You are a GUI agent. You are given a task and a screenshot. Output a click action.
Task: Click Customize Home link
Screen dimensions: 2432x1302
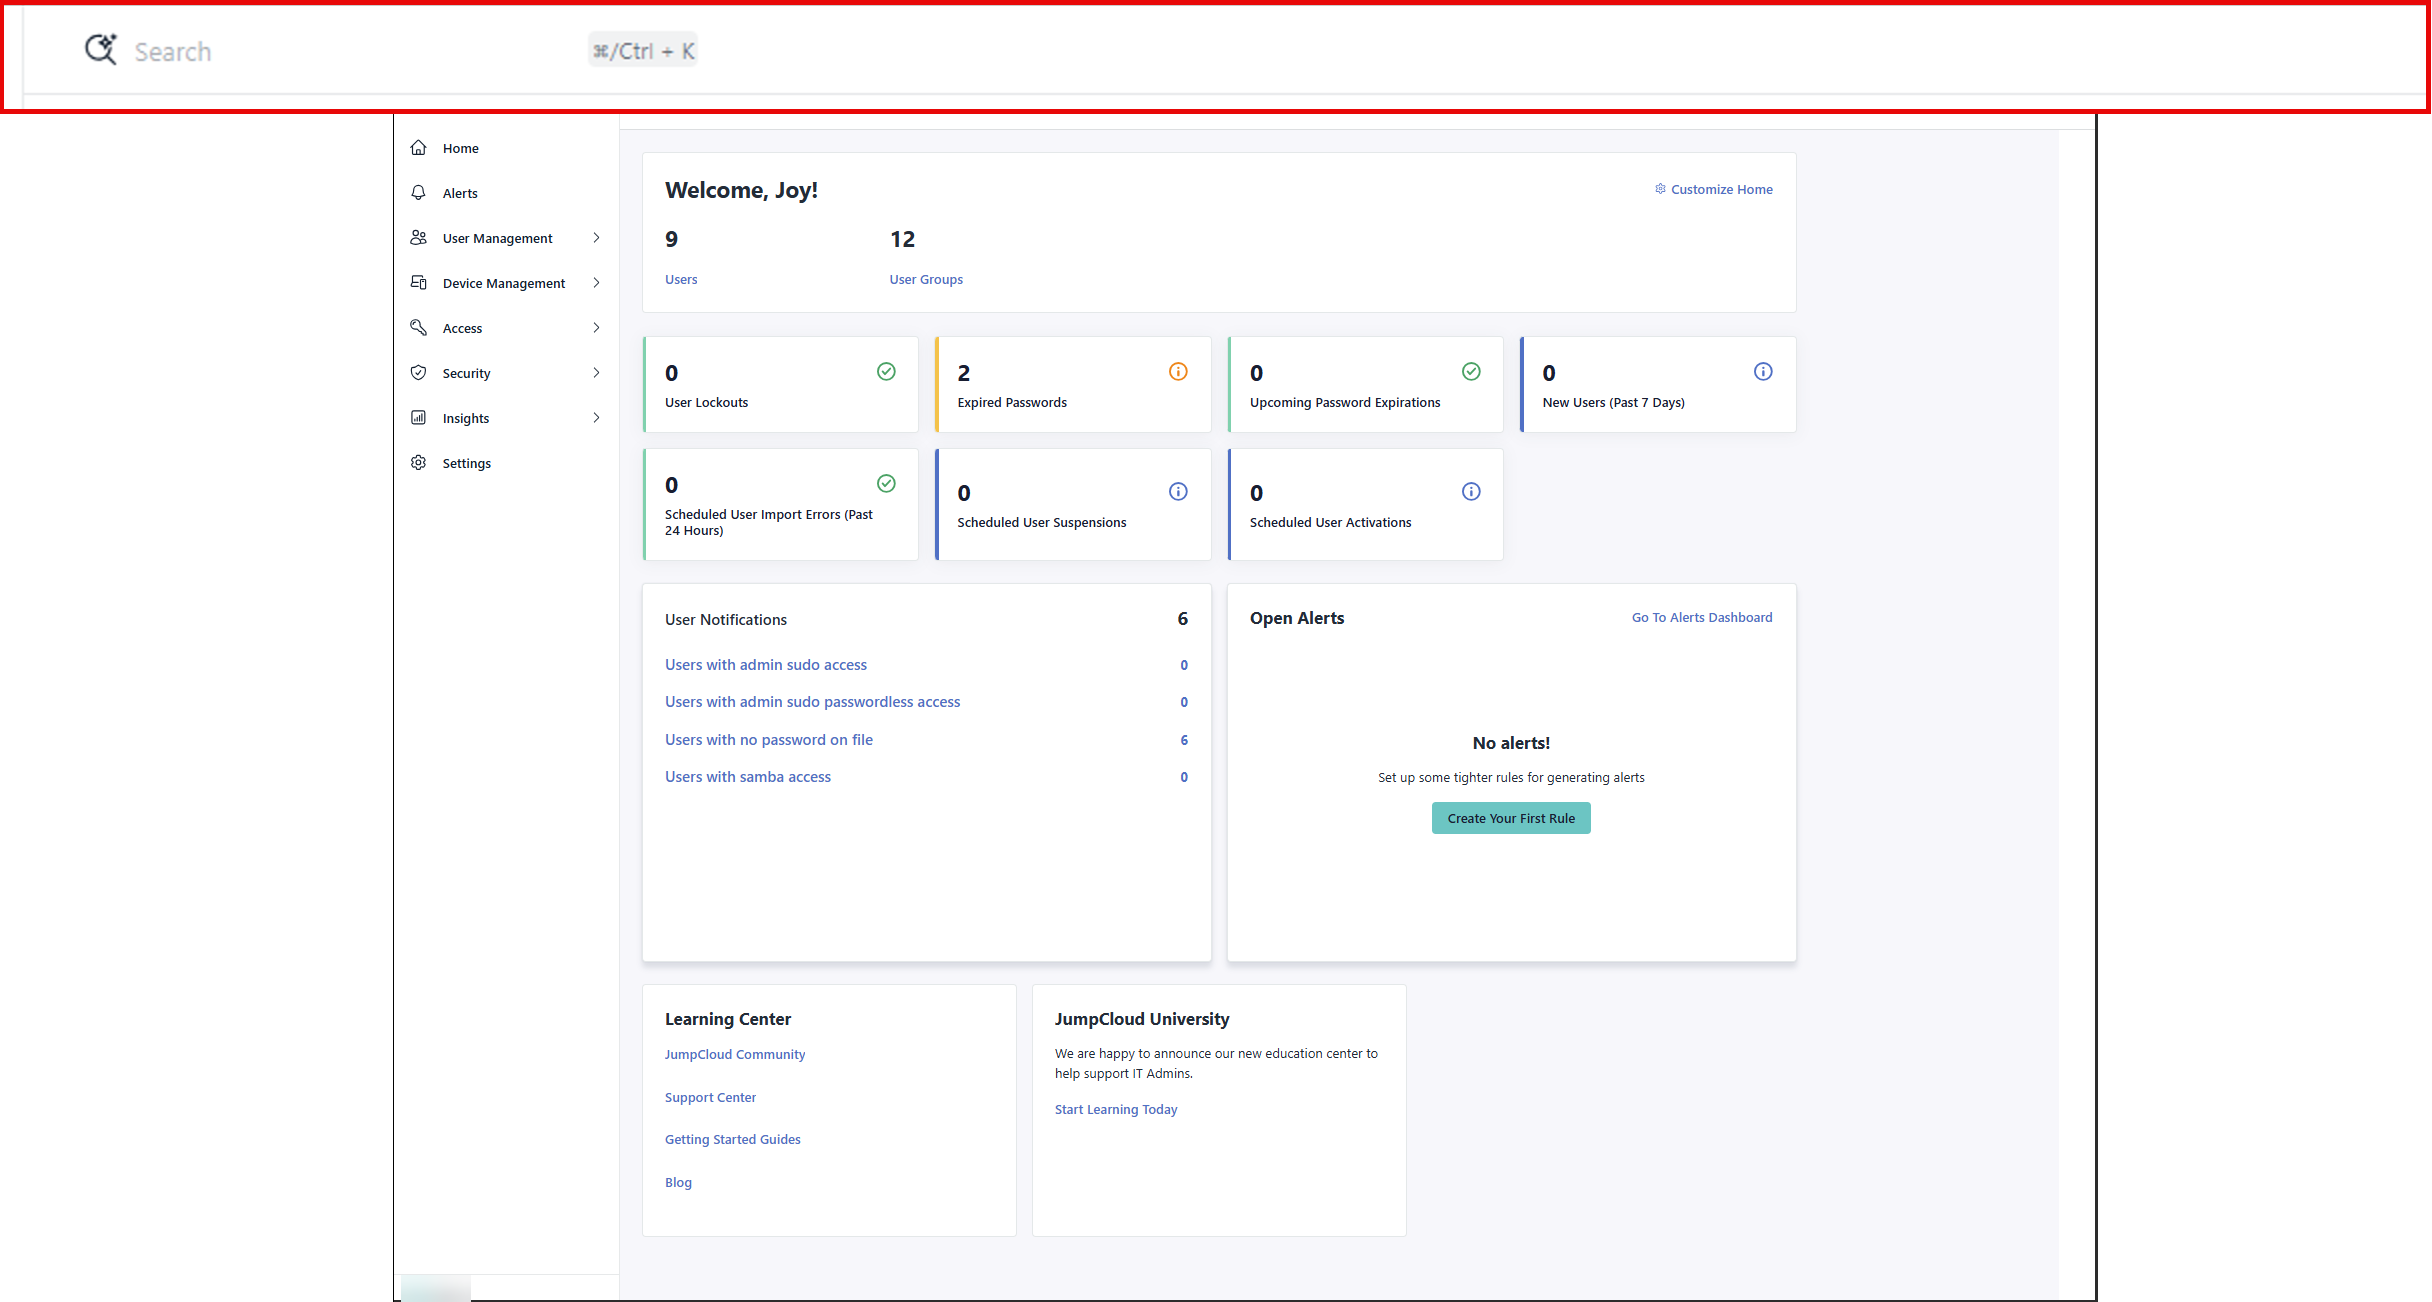1720,189
